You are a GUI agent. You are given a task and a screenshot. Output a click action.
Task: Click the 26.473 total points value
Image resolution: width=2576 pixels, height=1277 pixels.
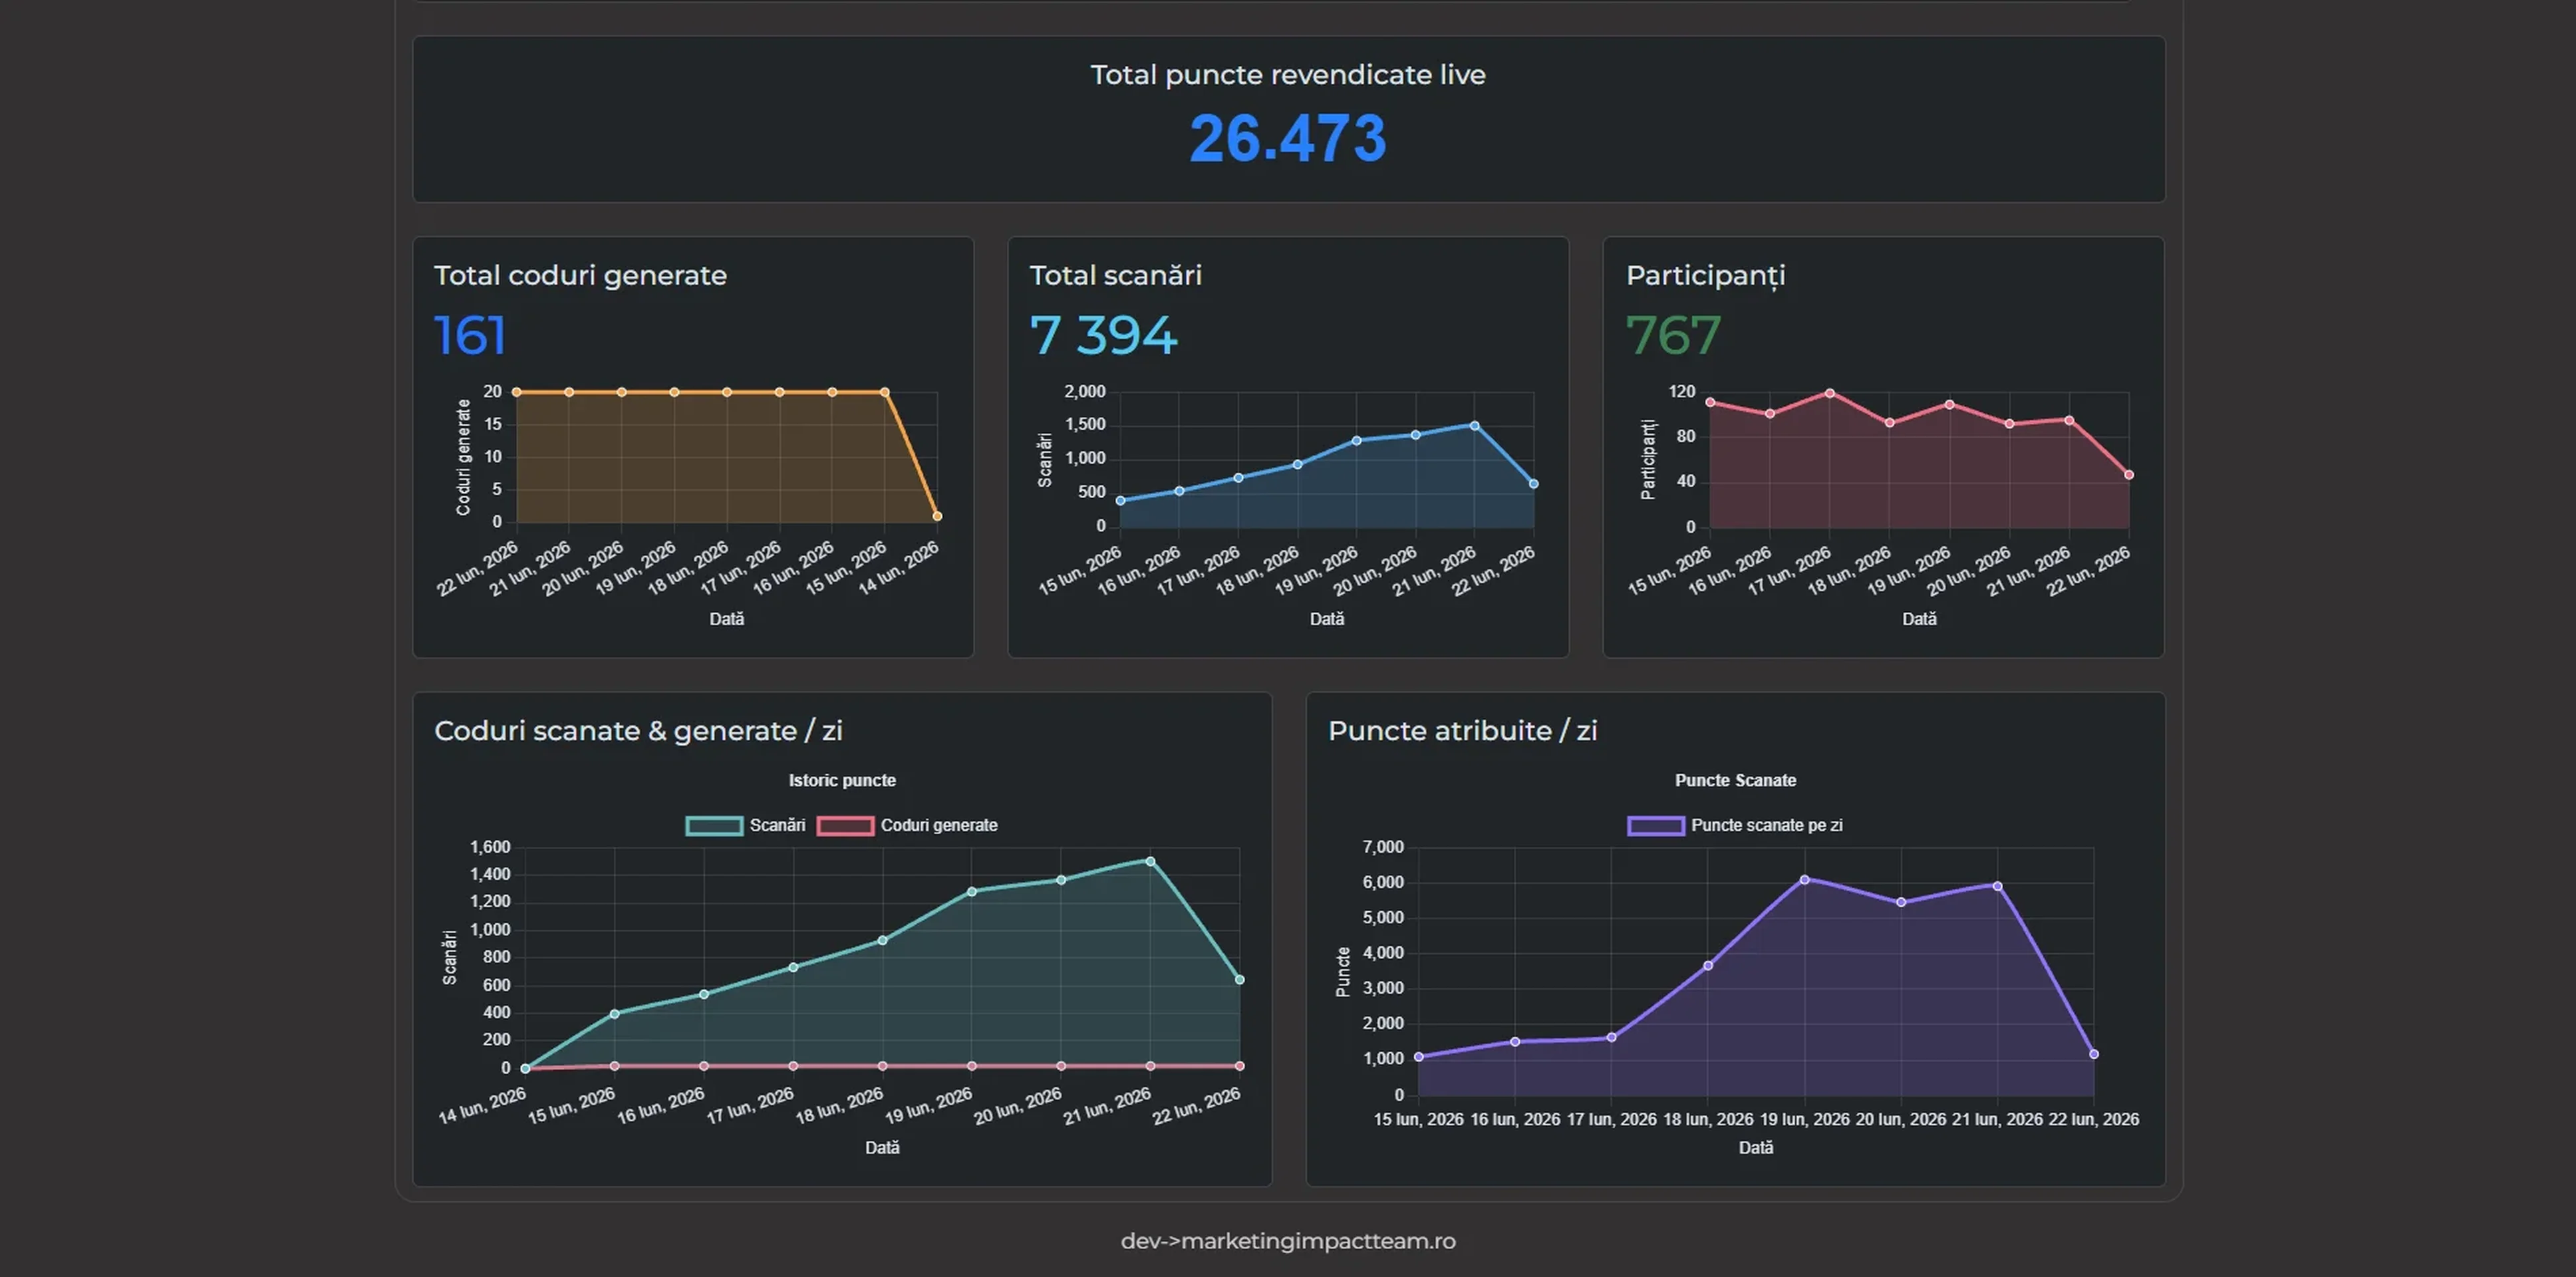point(1288,138)
